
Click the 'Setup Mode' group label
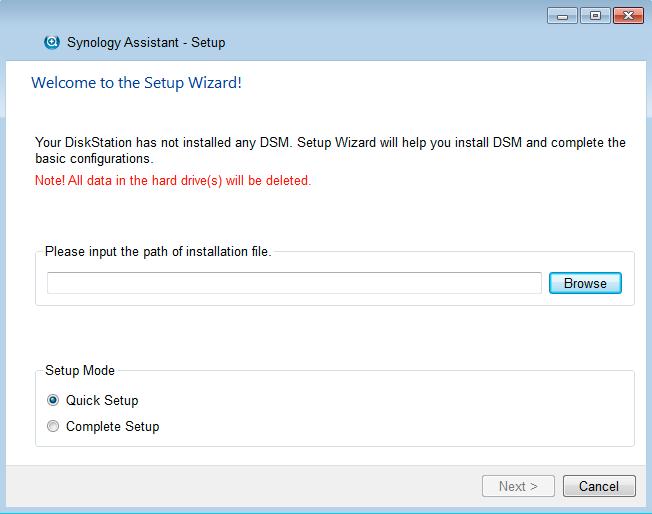[x=80, y=370]
